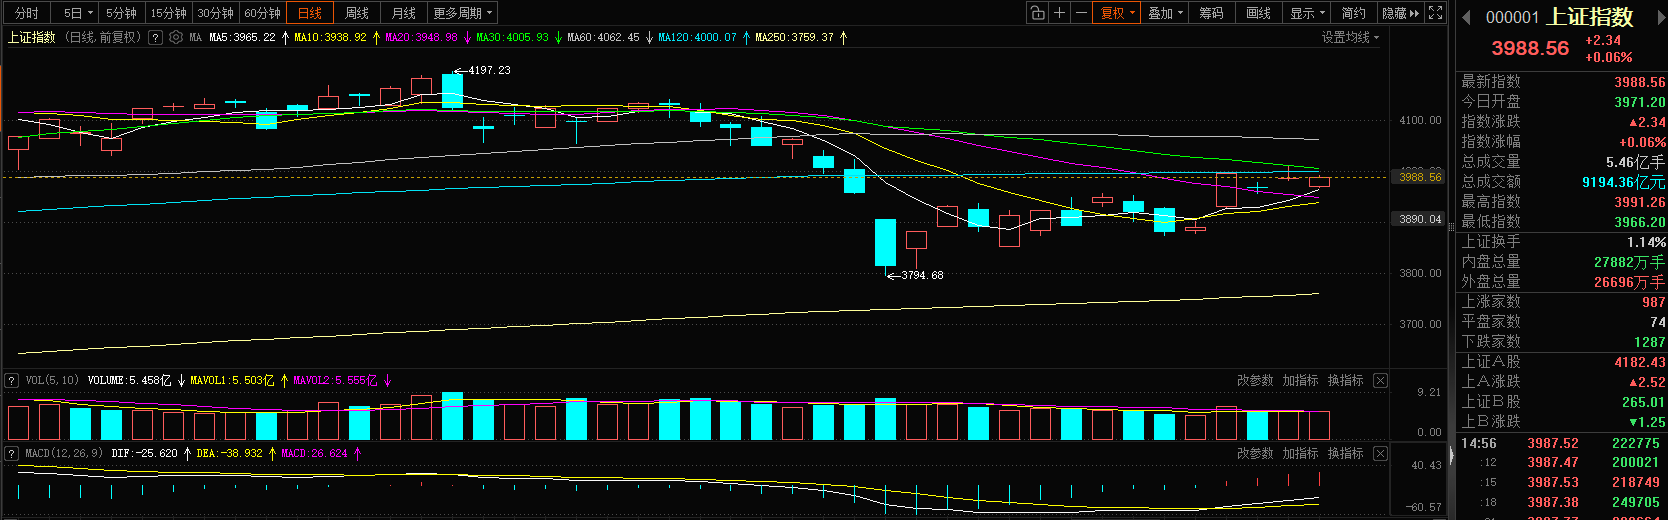Open the 复权 dropdown
Screen dimensions: 1668x520
1118,13
